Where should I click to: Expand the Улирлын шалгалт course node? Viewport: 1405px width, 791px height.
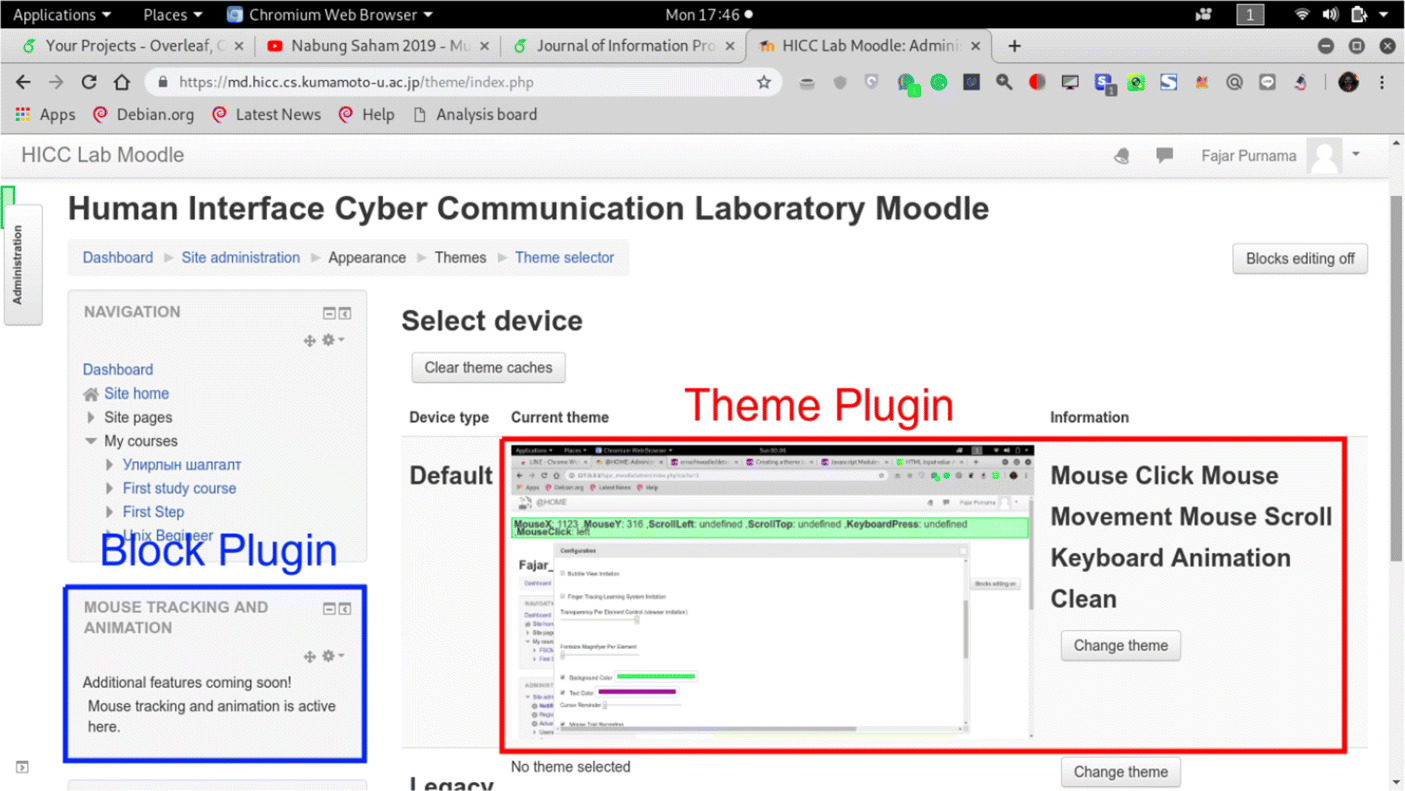(x=110, y=465)
